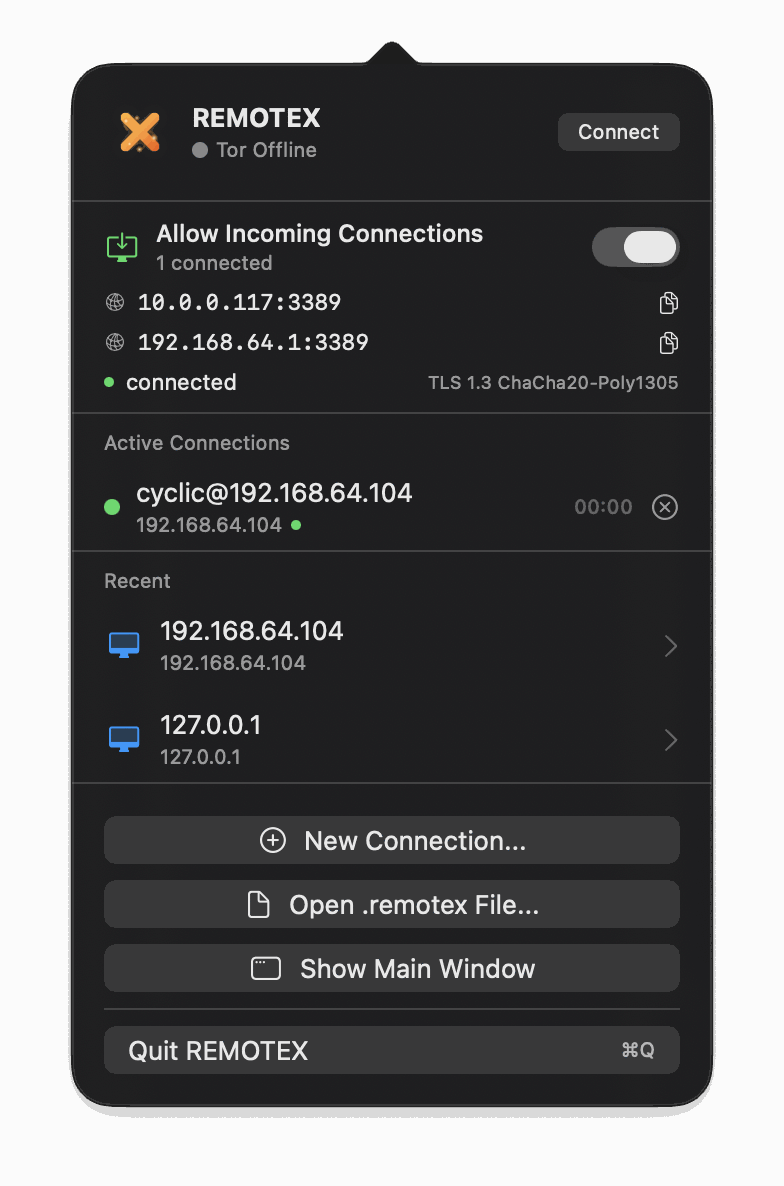Image resolution: width=784 pixels, height=1186 pixels.
Task: Expand the chevron for recent 127.0.0.1
Action: [671, 740]
